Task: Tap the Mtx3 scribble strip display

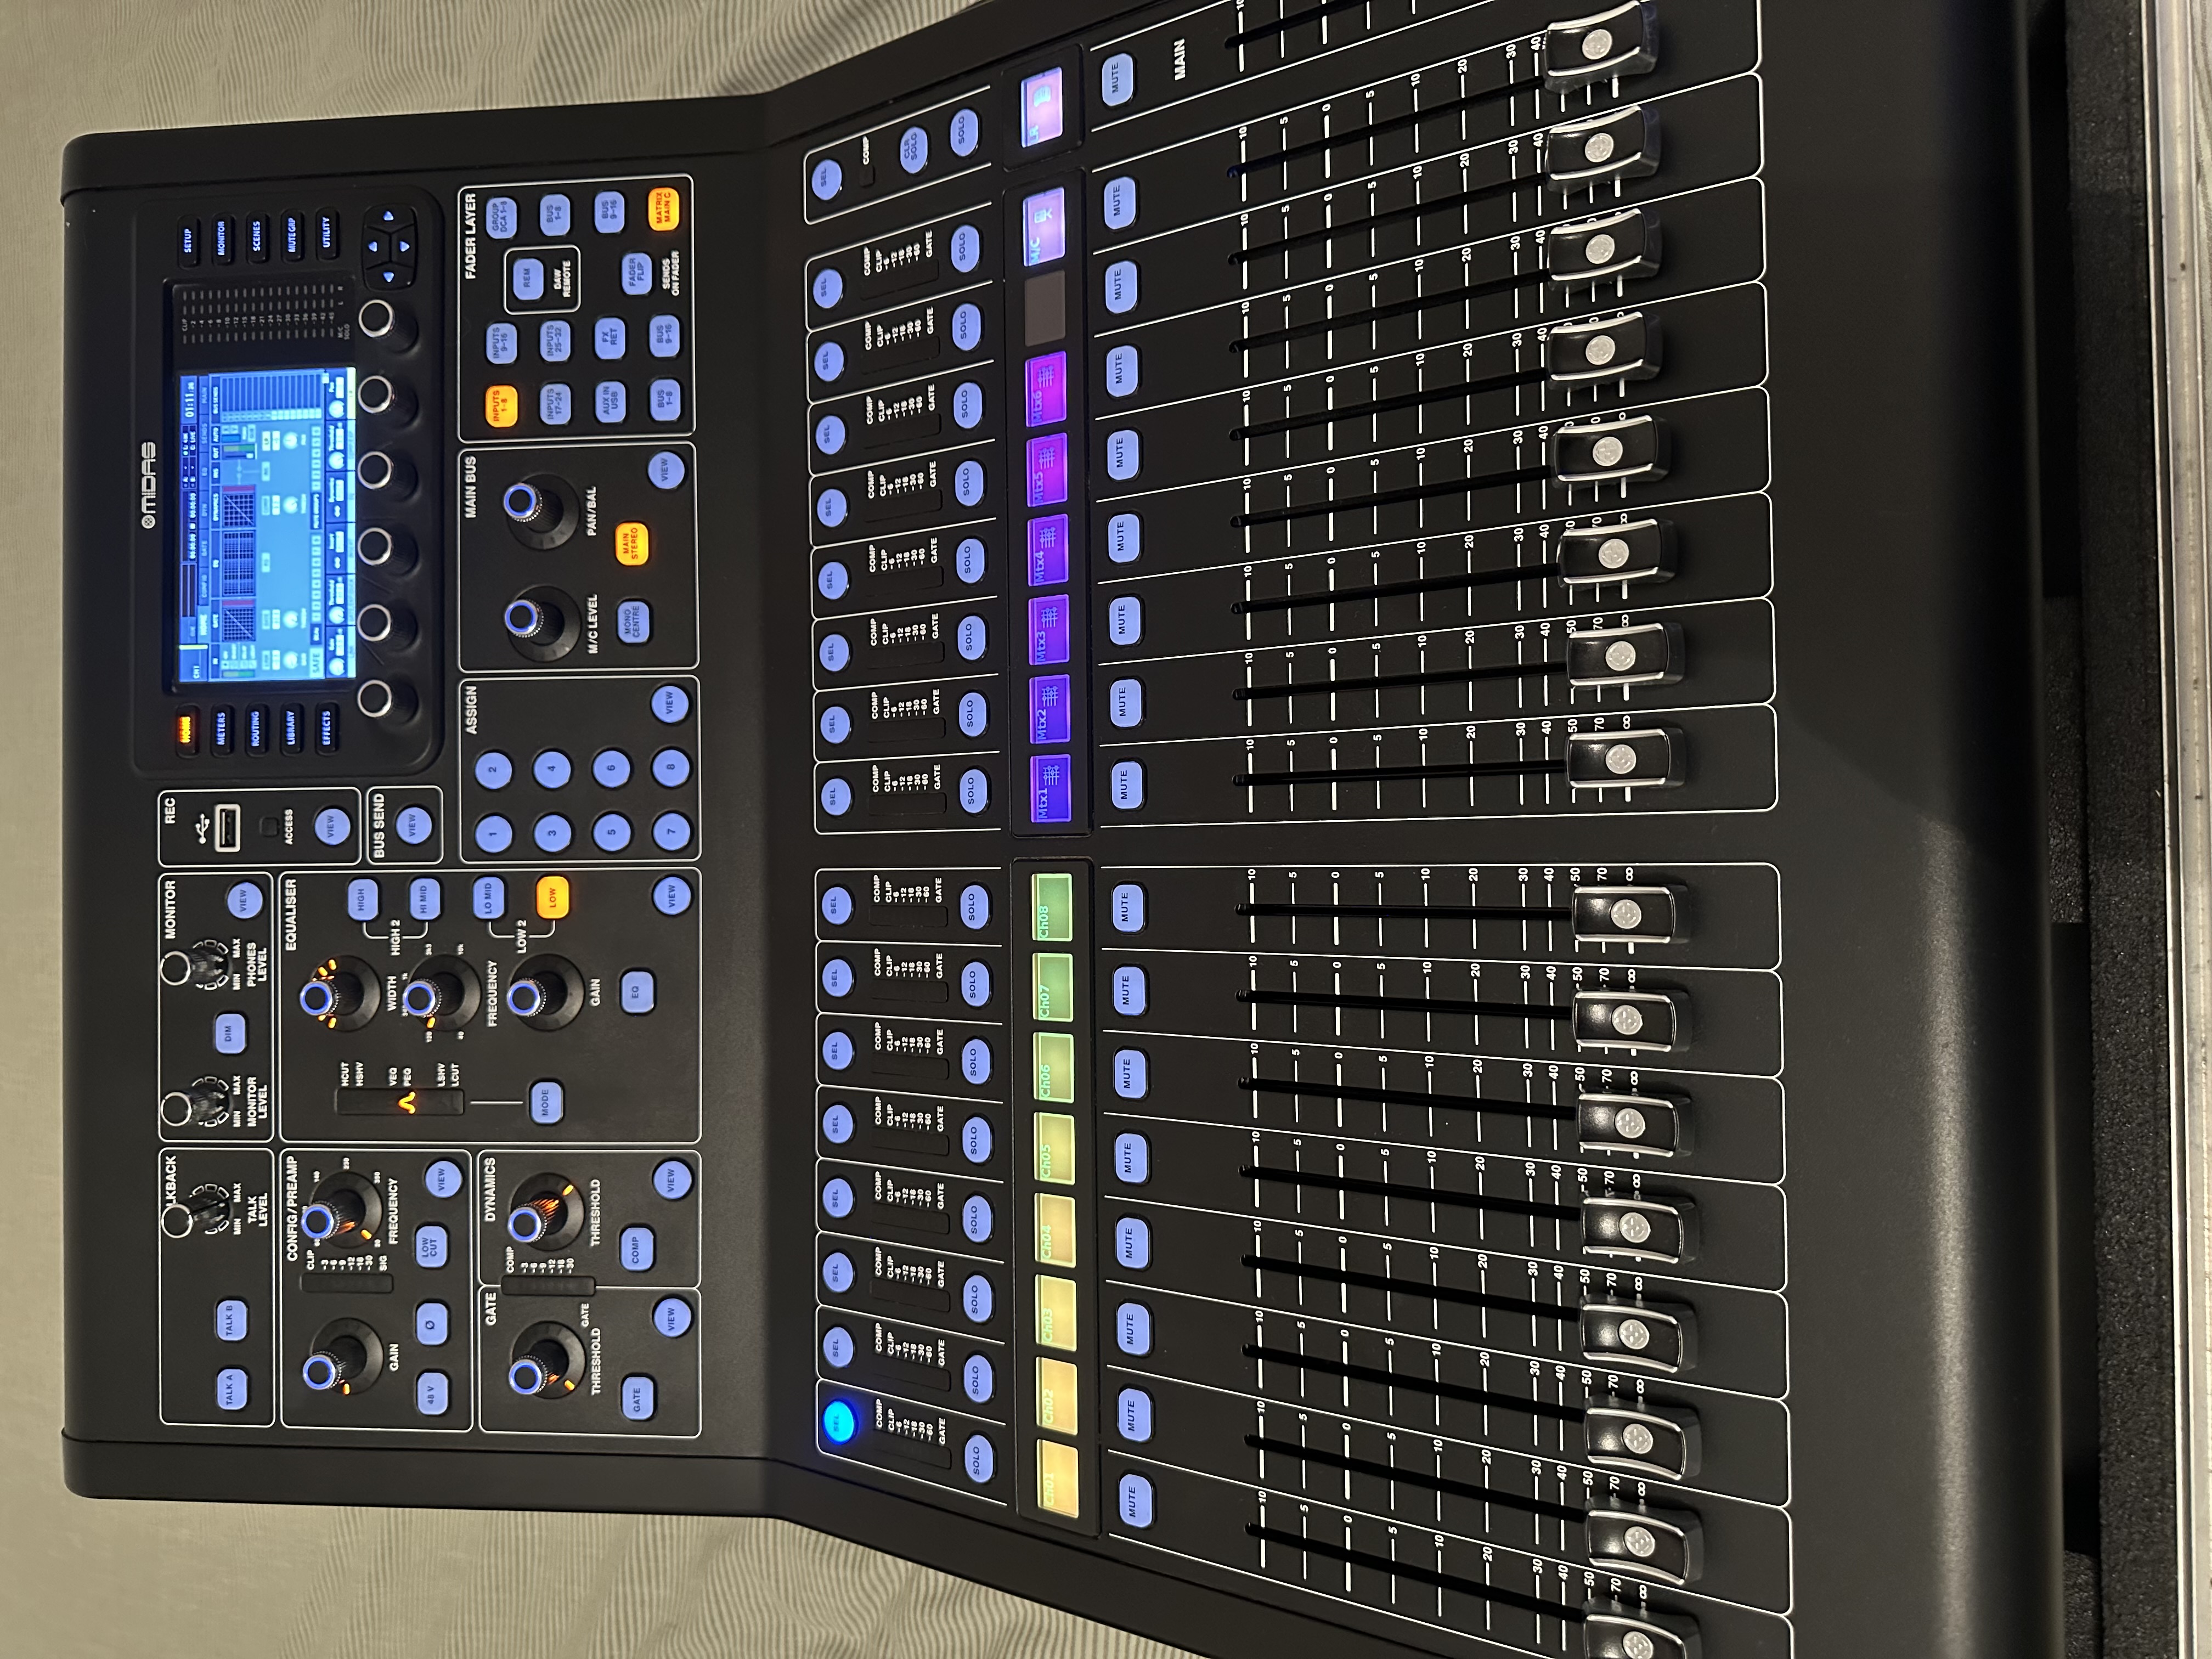Action: pos(1049,630)
